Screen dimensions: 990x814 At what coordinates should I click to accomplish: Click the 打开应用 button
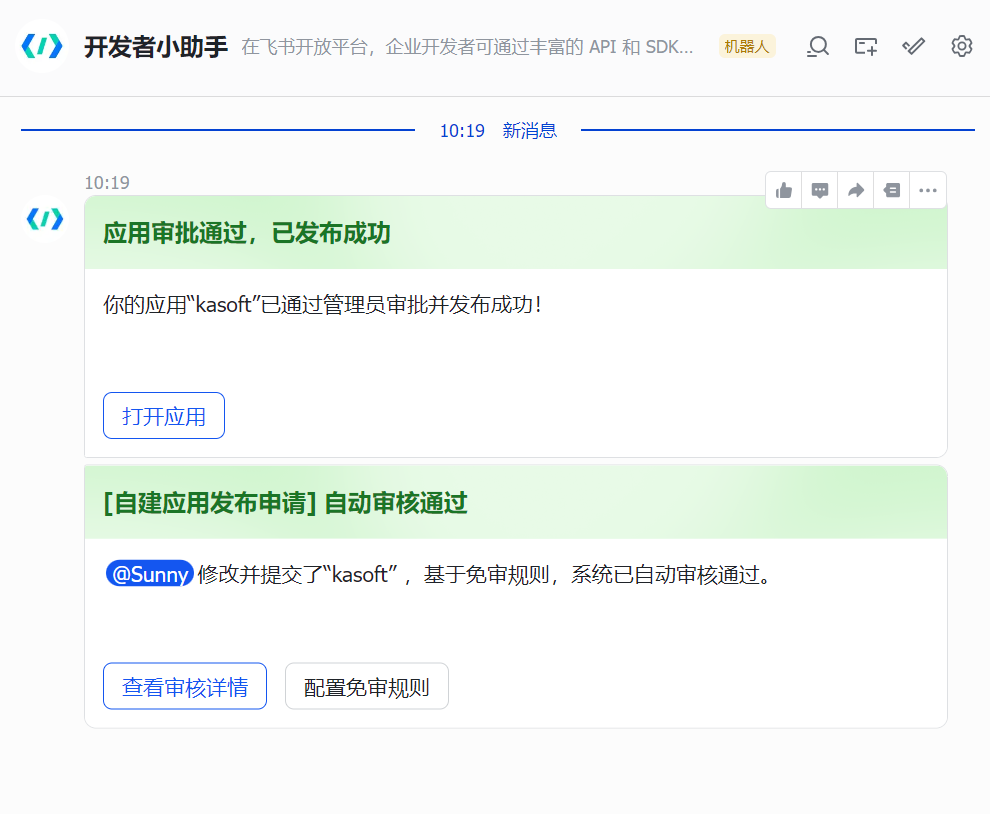coord(164,416)
